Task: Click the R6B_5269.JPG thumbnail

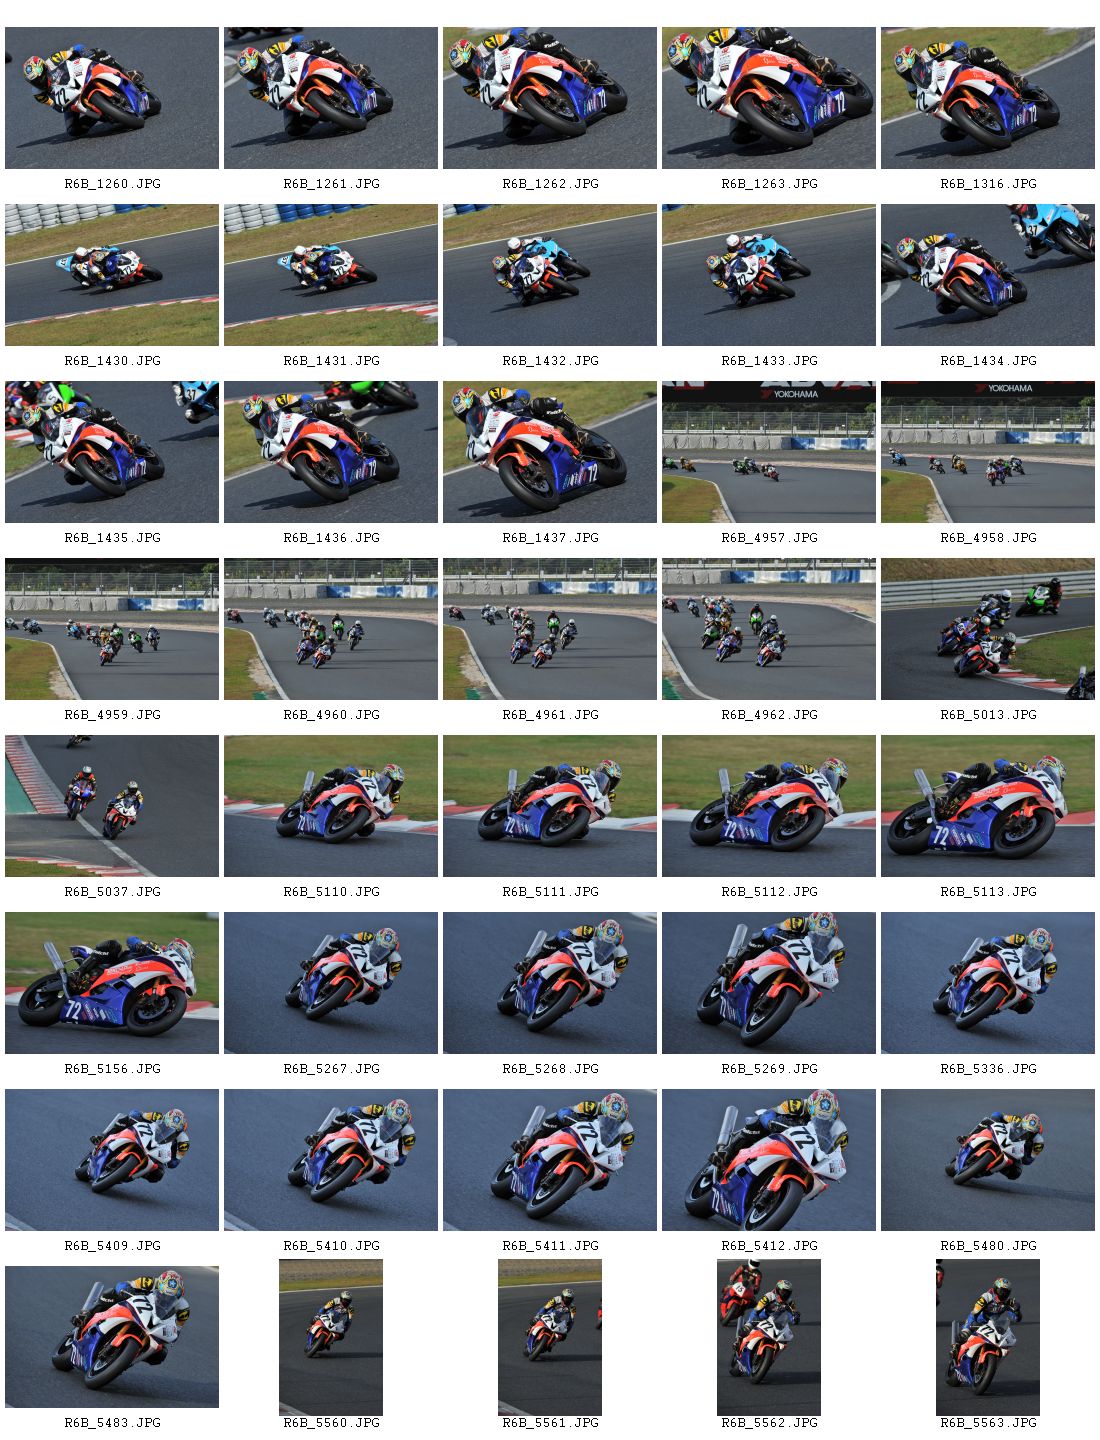Action: click(x=769, y=983)
